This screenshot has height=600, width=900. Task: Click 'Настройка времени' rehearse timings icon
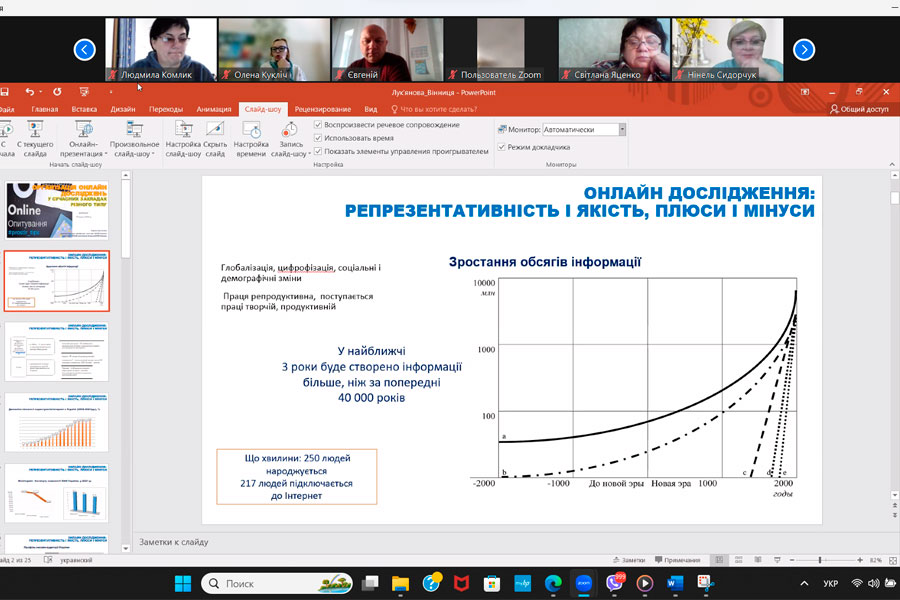click(251, 139)
